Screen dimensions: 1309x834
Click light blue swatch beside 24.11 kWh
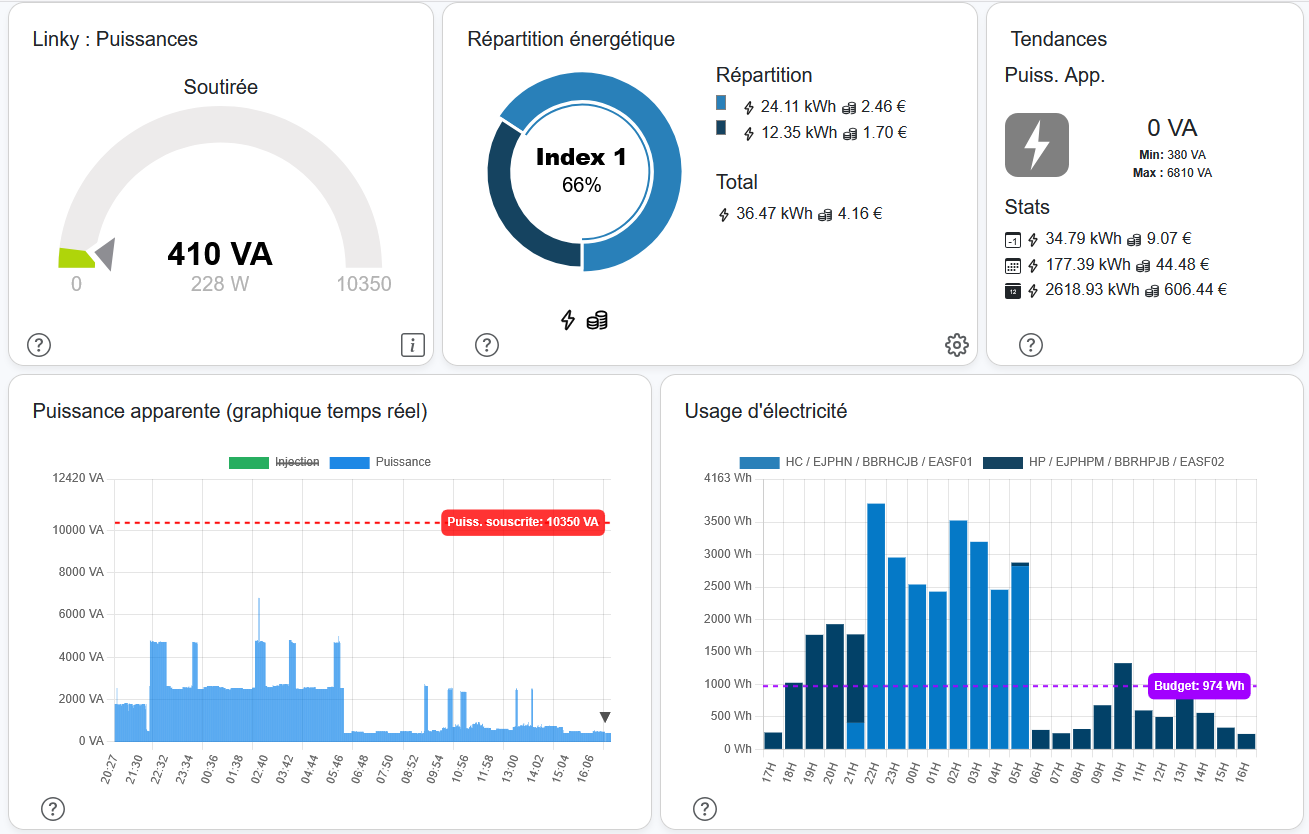tap(721, 103)
